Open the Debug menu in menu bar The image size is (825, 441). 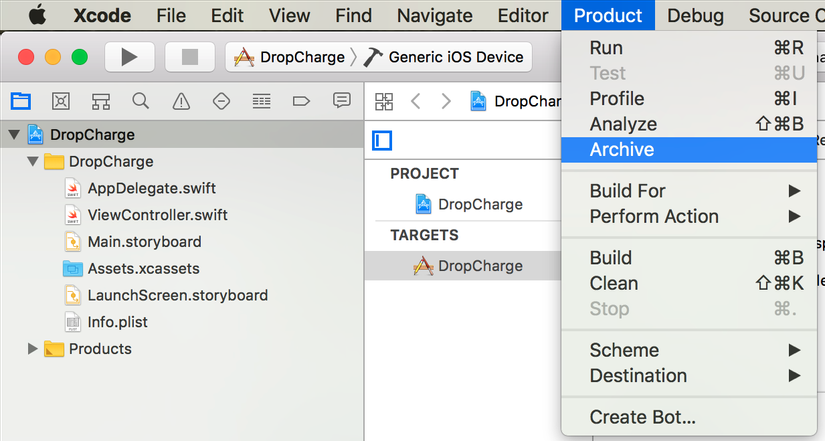click(695, 15)
